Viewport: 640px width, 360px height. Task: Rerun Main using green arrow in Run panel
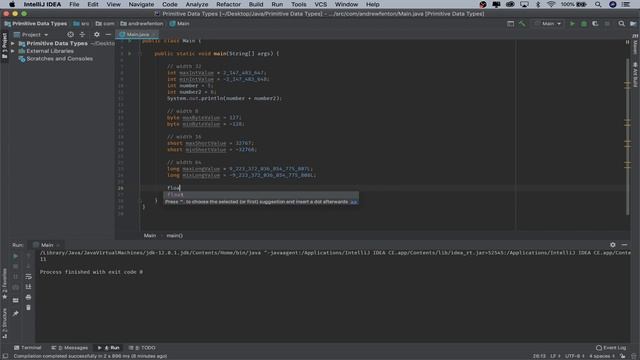[16, 256]
